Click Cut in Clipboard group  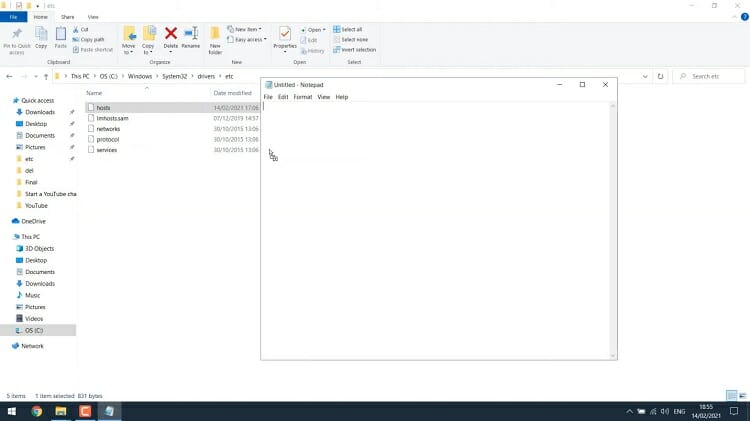click(81, 30)
